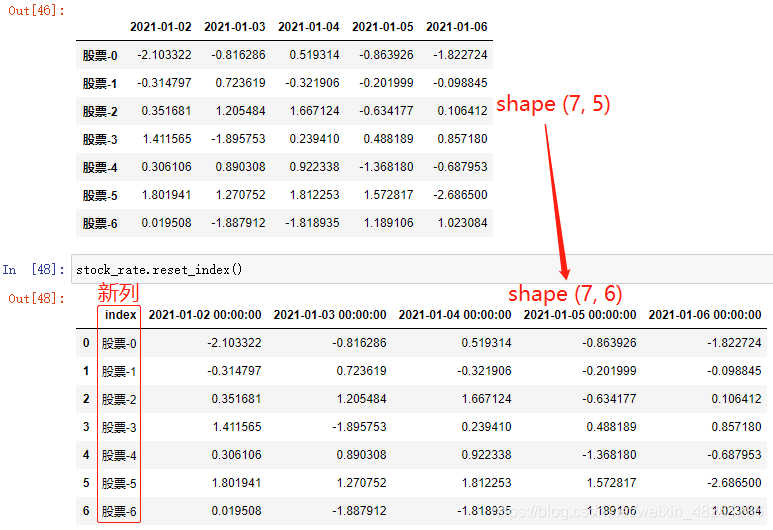This screenshot has height=530, width=773.
Task: Click row number 0 in second table
Action: (x=86, y=343)
